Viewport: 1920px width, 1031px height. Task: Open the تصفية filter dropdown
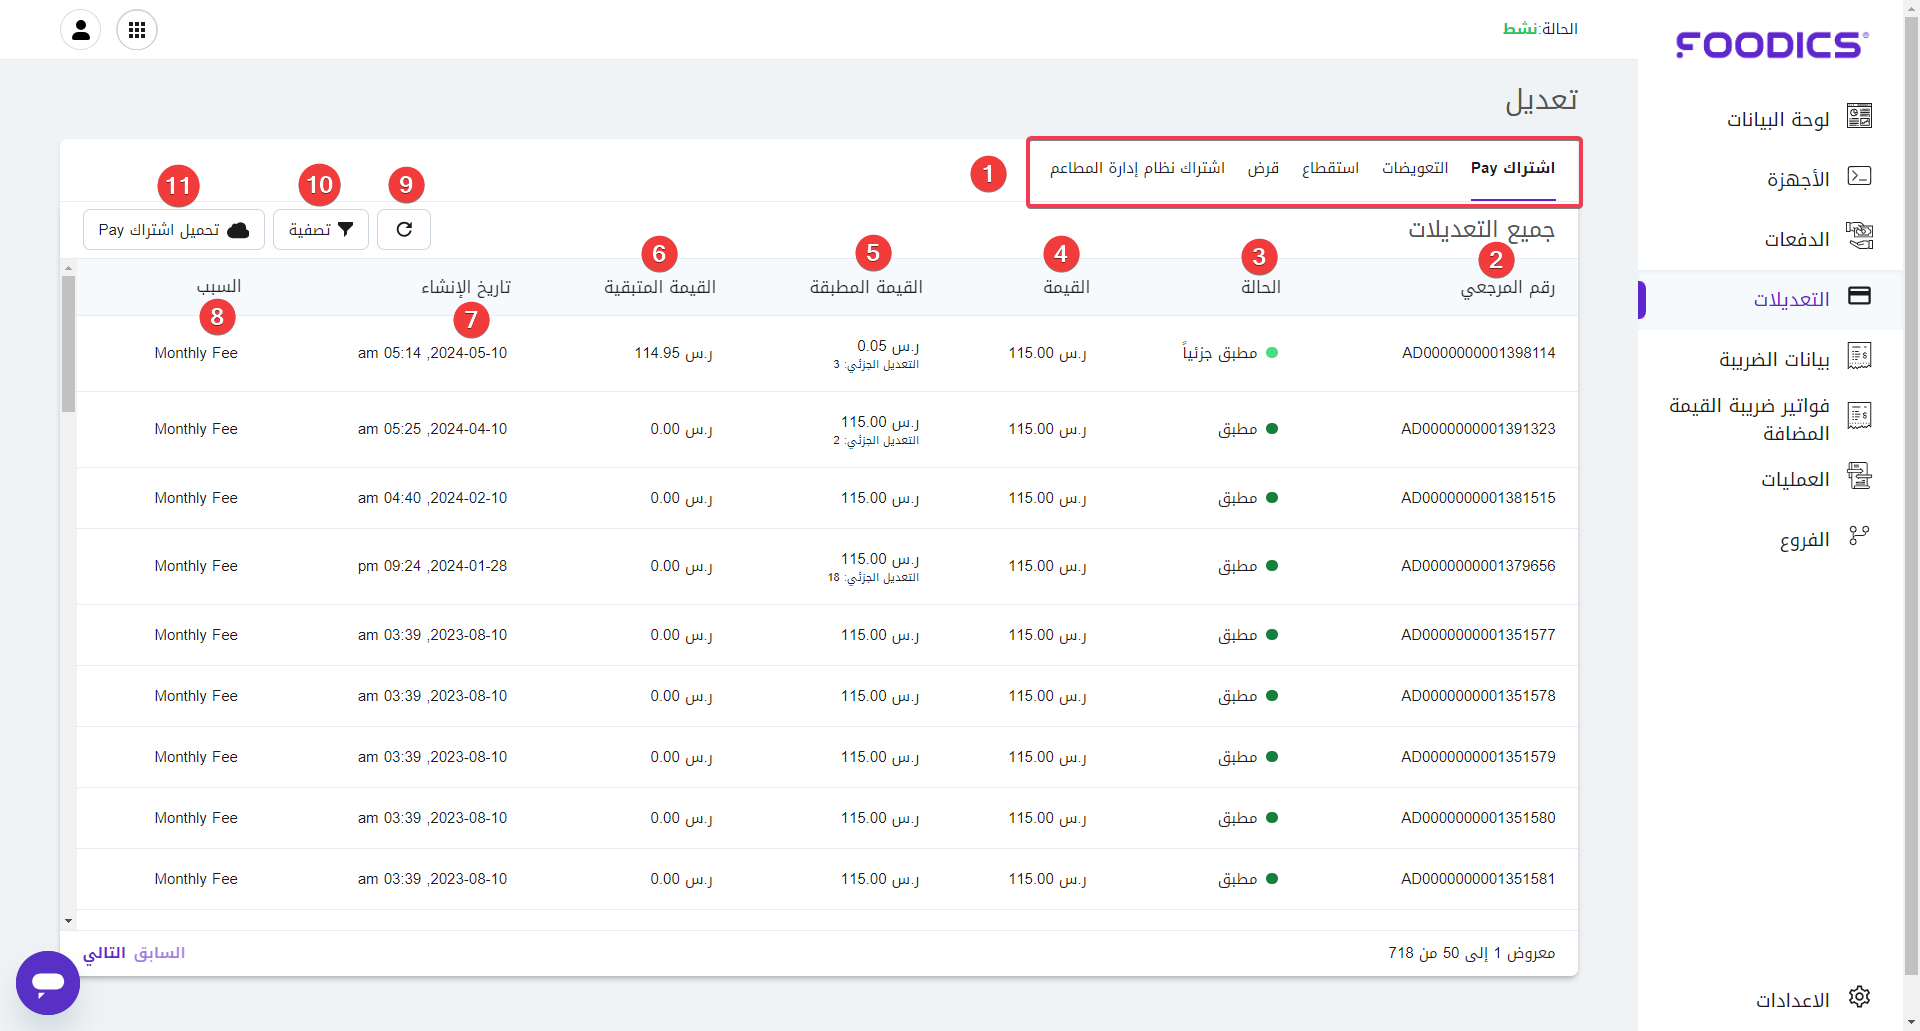(321, 230)
